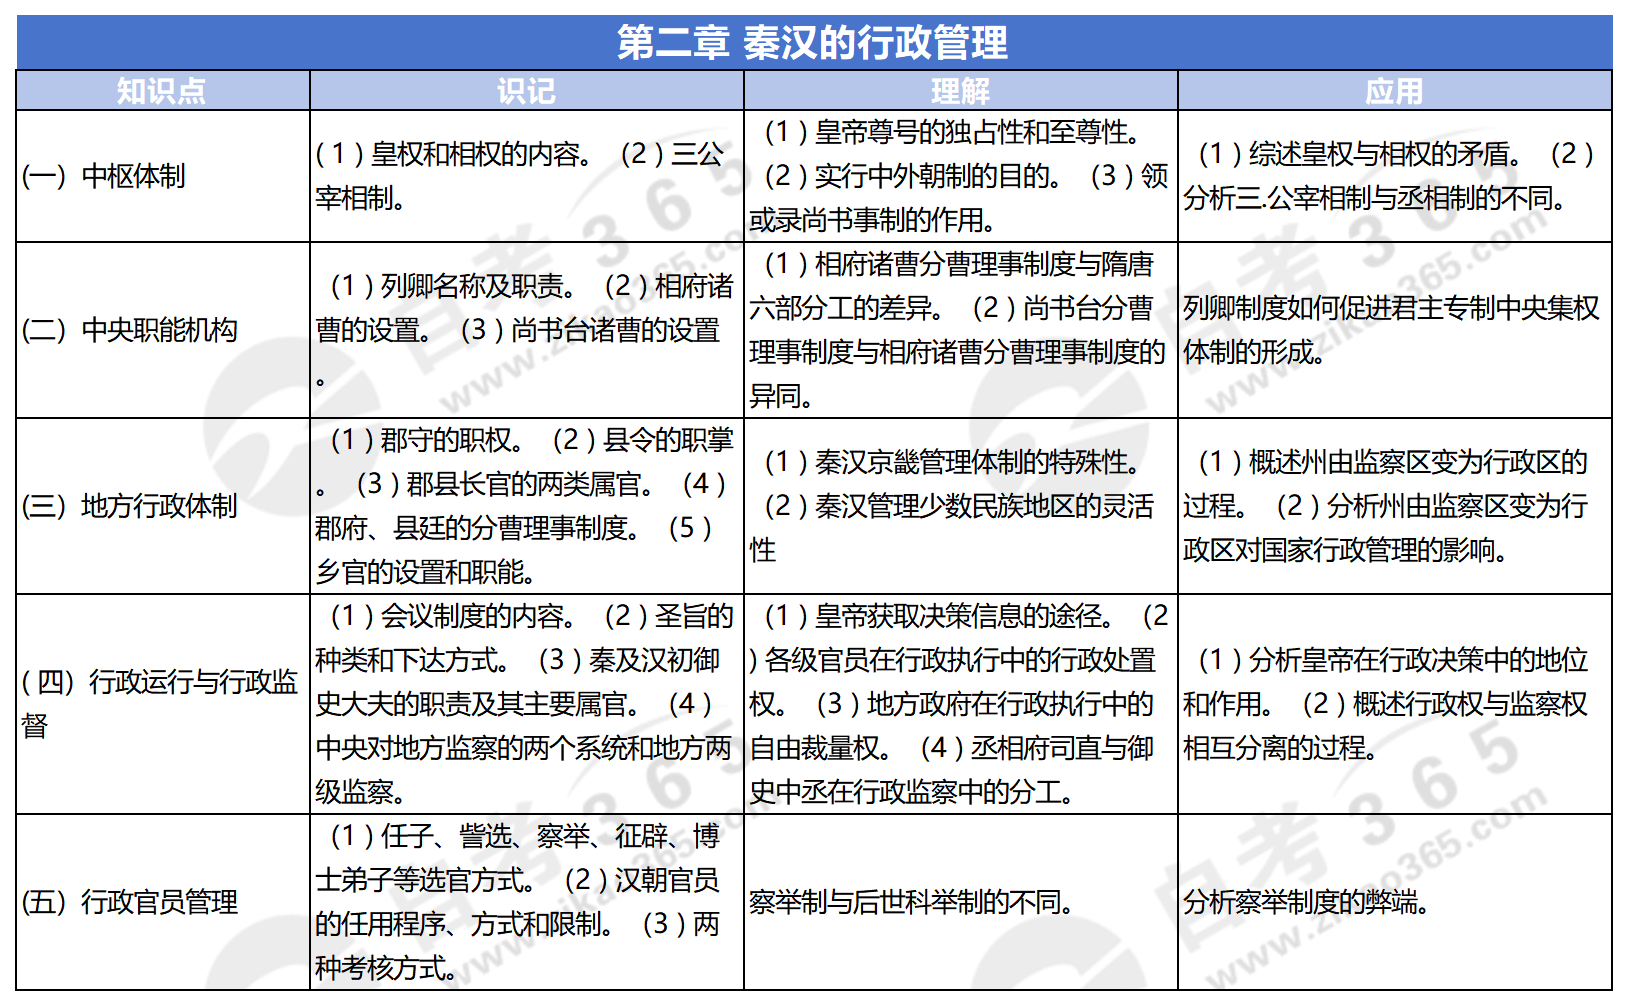Select the cell mentioning 列卿名称及职责
1628x1006 pixels.
tap(526, 330)
